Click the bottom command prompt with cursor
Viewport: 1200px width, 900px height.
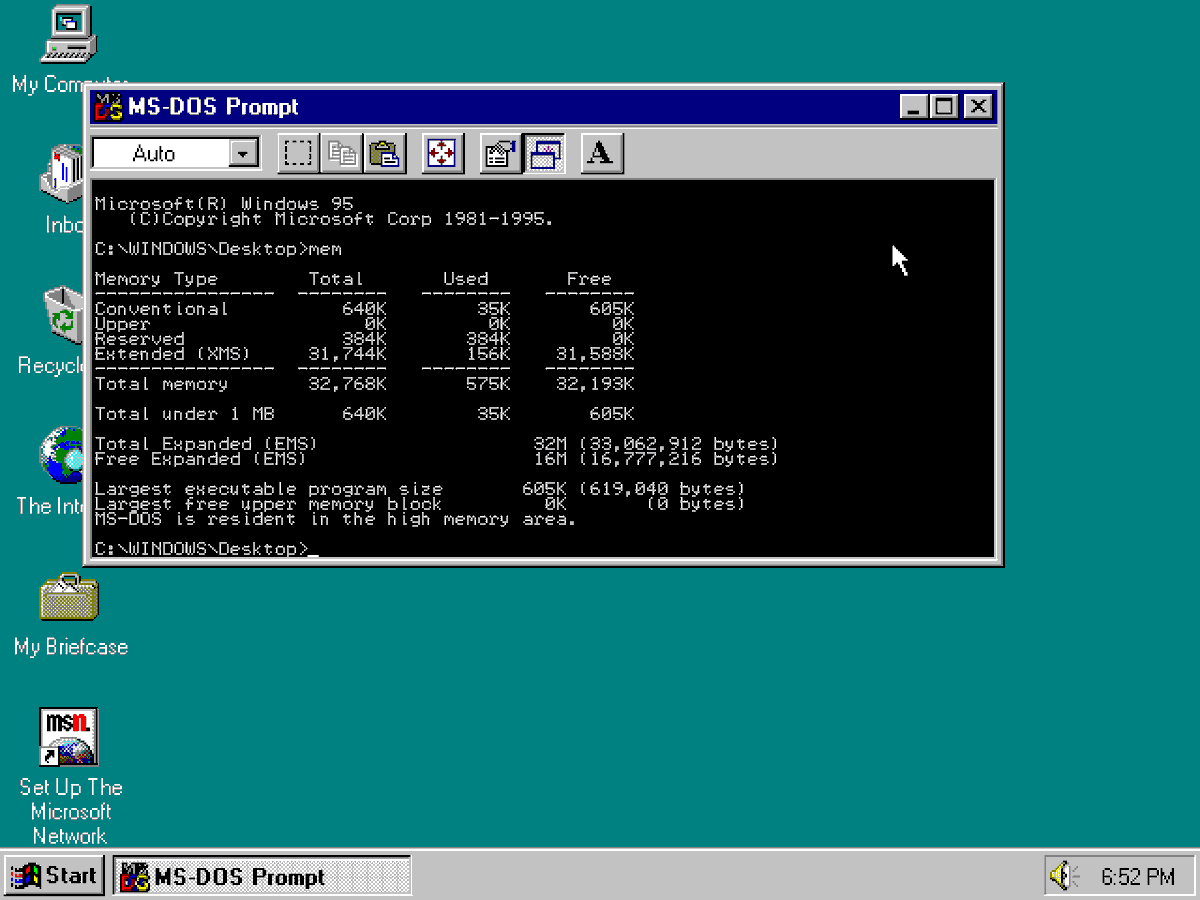[207, 549]
